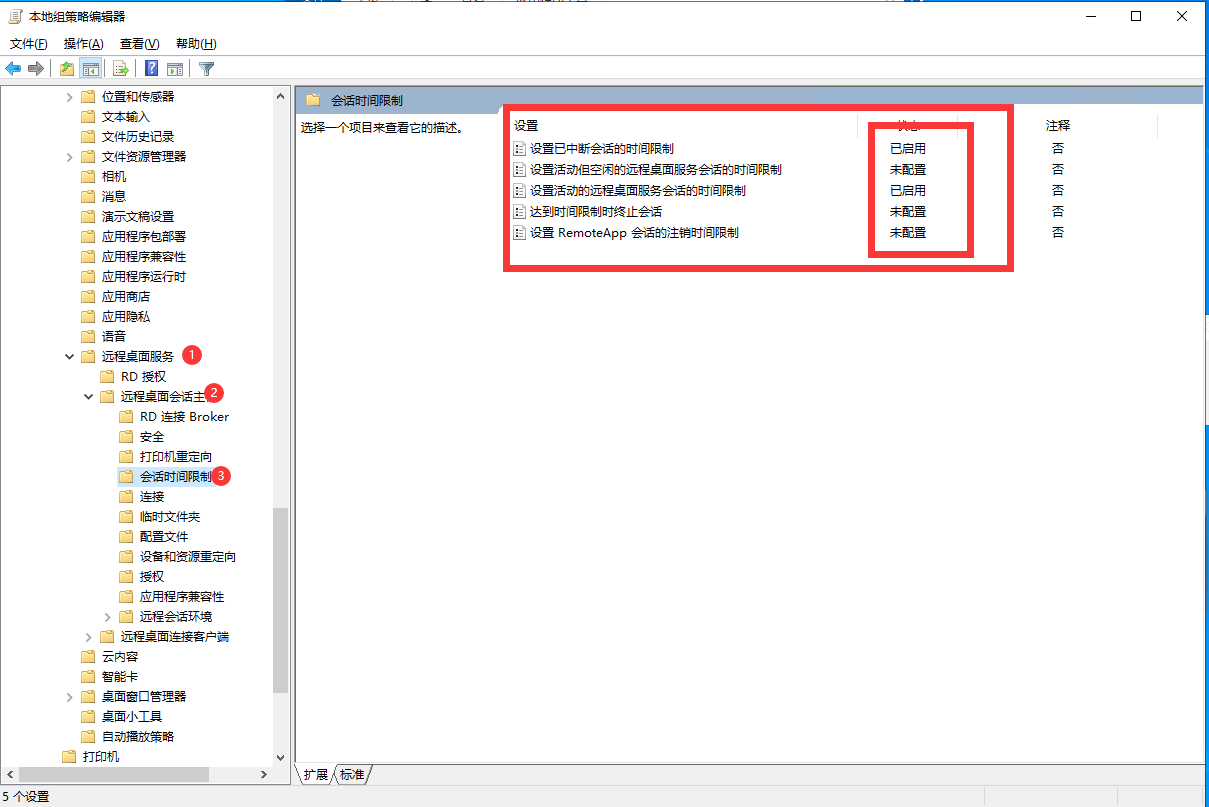
Task: Click tree pane horizontal scrollbar right arrow
Action: [x=264, y=775]
